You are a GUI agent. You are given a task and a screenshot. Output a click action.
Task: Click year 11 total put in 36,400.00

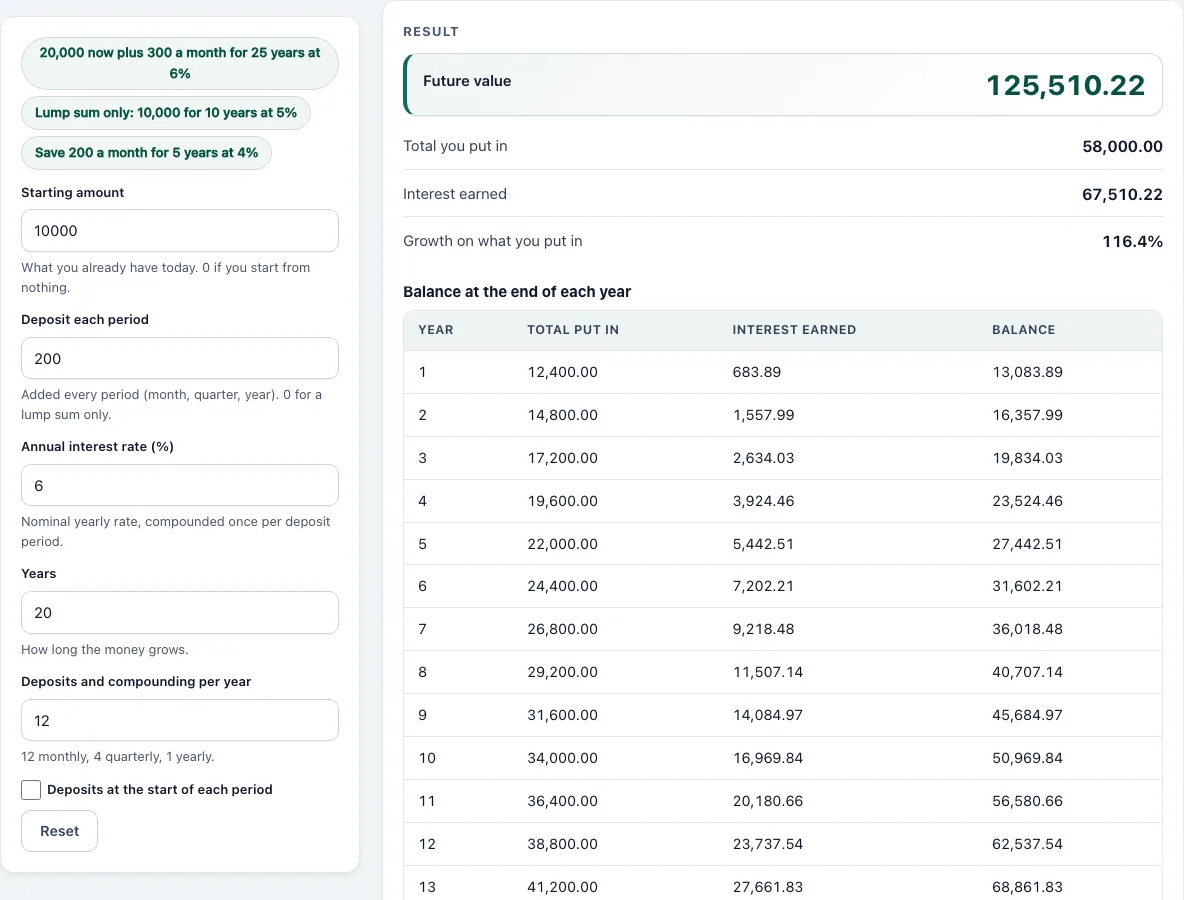(563, 802)
